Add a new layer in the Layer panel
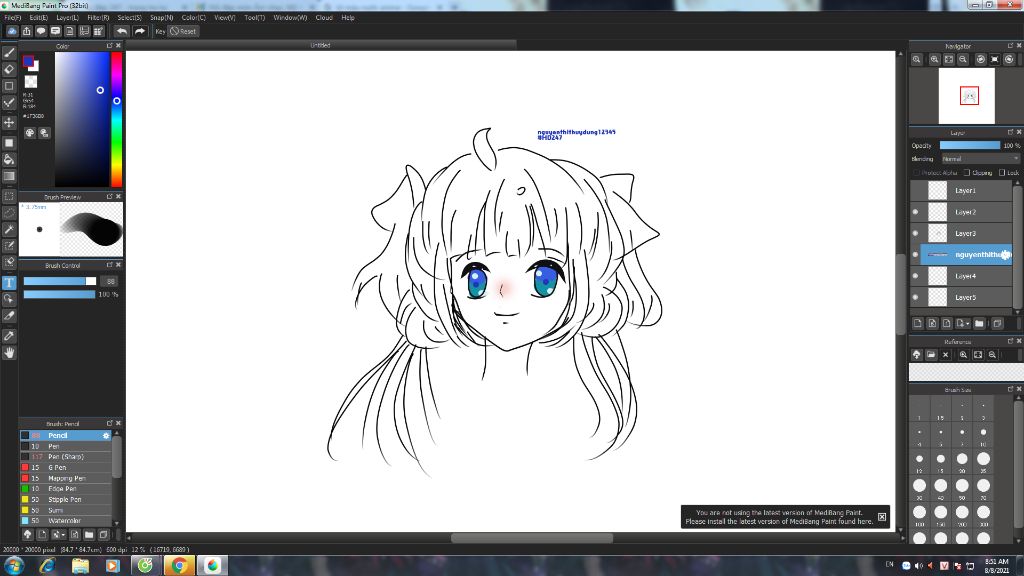 [918, 323]
